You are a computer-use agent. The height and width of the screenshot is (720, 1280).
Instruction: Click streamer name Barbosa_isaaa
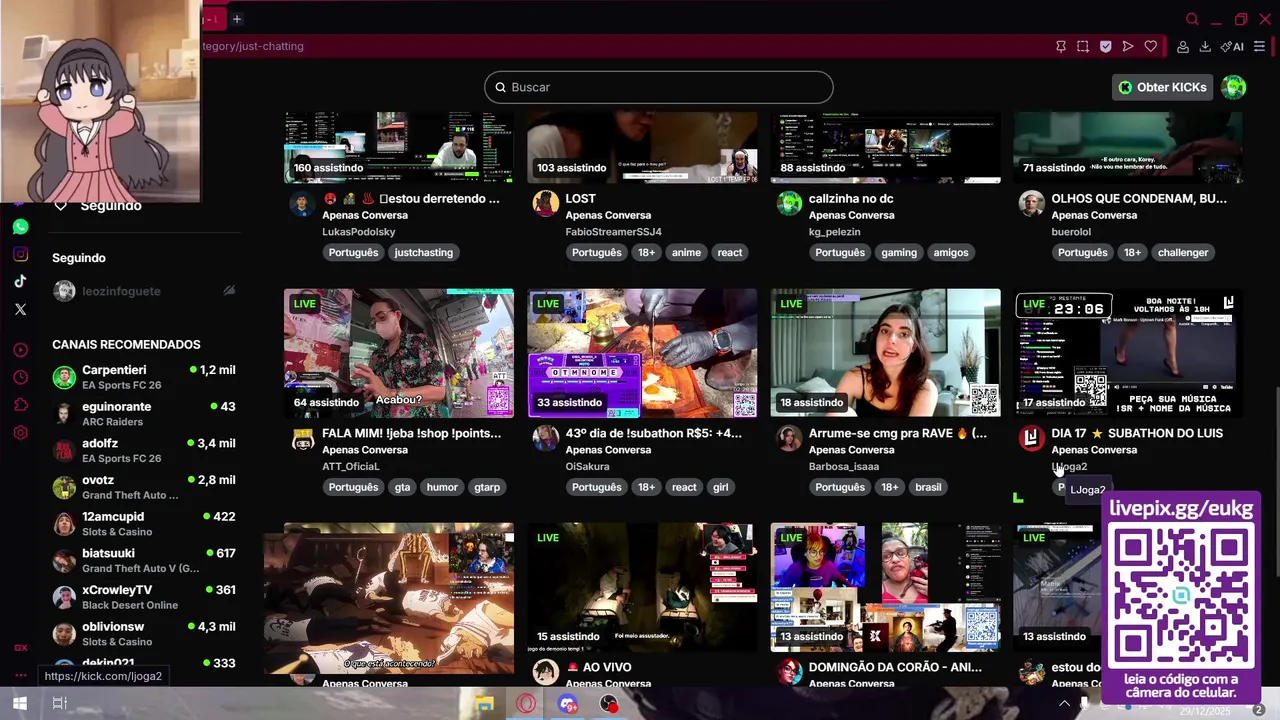(844, 466)
